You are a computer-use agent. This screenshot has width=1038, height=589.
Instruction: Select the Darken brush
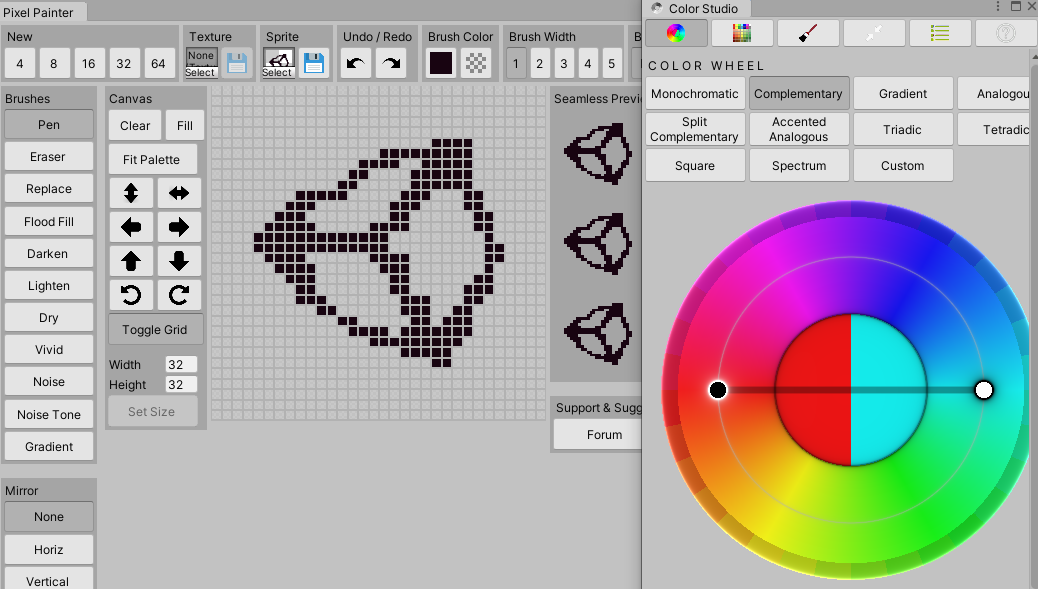(x=49, y=253)
